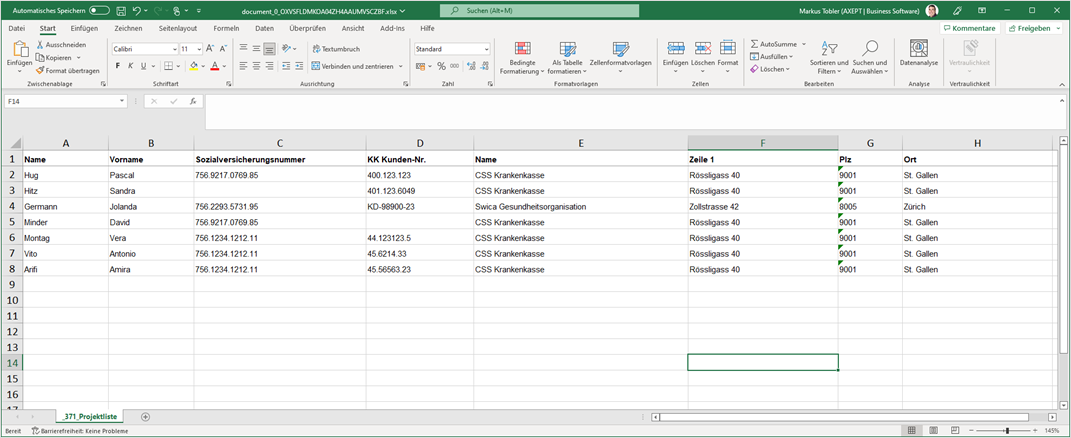The width and height of the screenshot is (1071, 438).
Task: Toggle Automatisches Speichern switch
Action: point(99,11)
